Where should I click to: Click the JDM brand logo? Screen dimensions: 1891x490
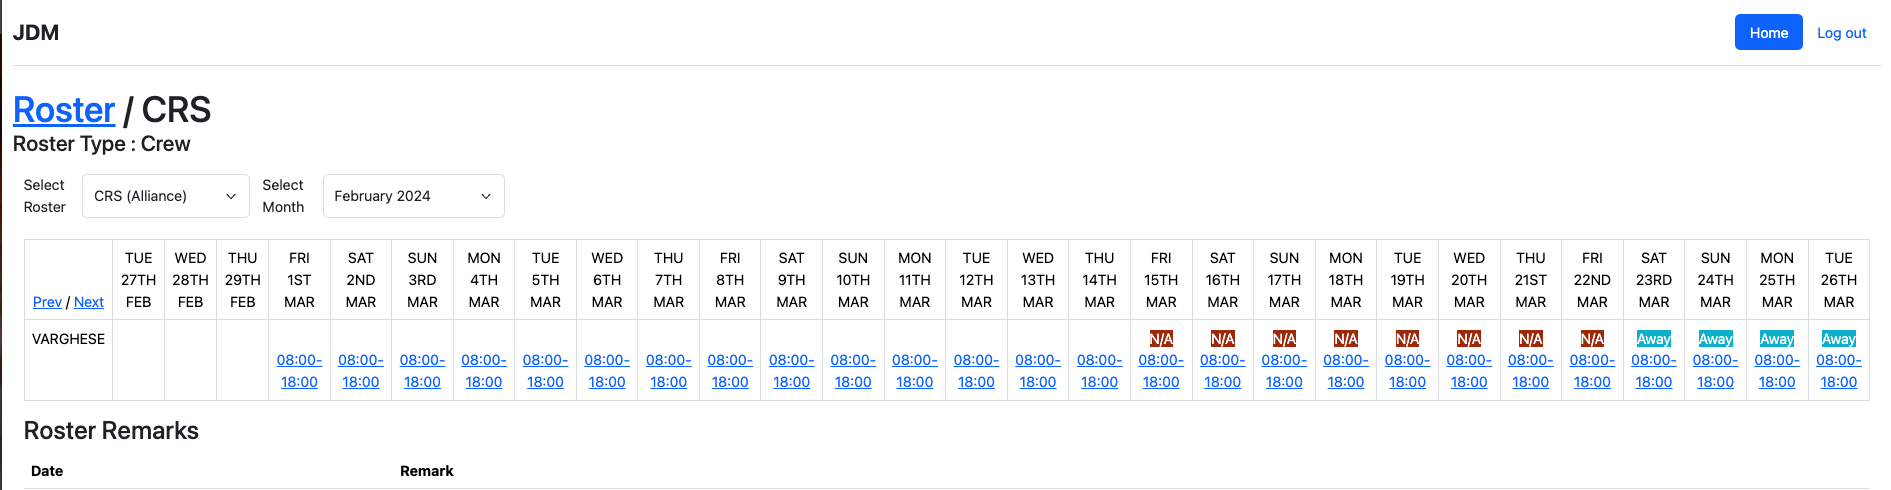pos(36,33)
